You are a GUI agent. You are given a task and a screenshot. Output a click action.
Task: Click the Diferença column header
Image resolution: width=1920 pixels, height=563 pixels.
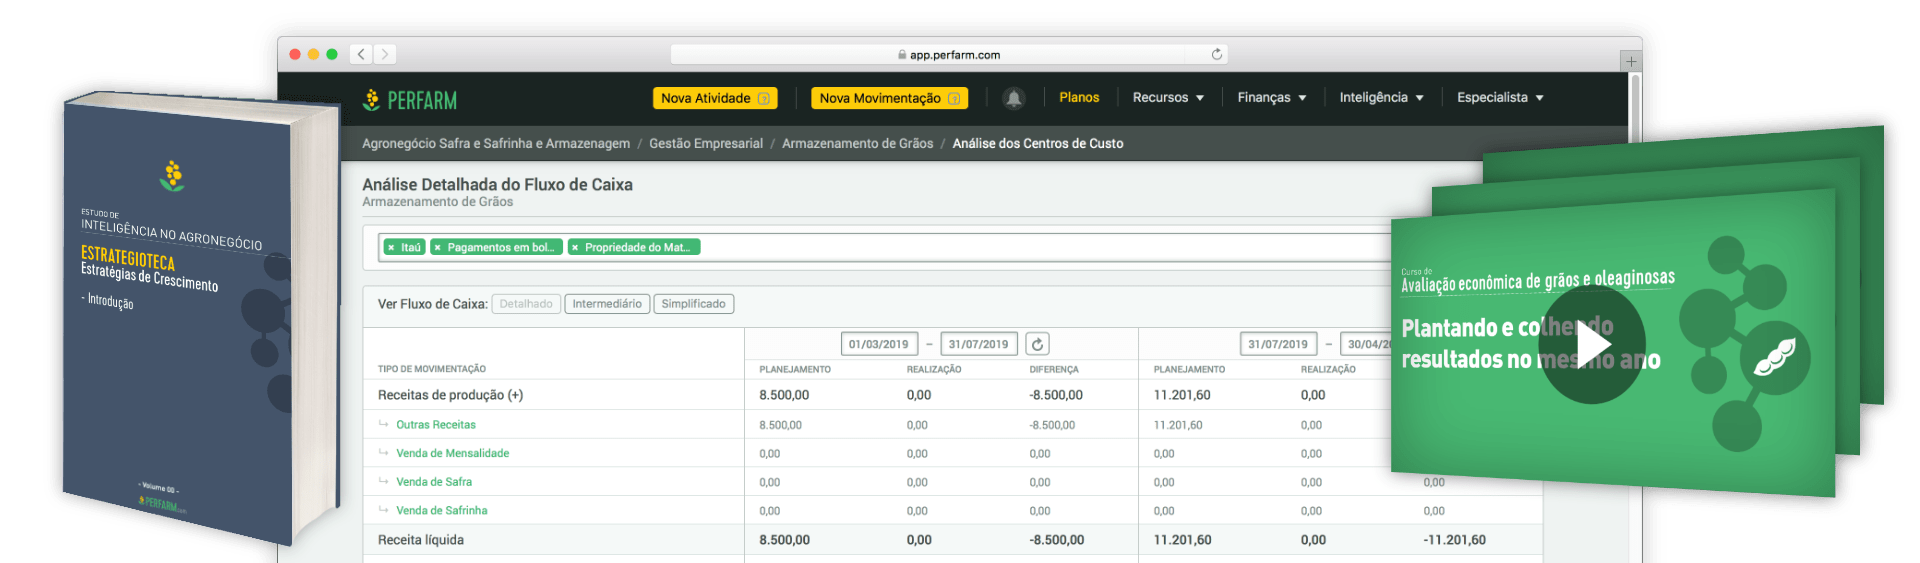1054,369
